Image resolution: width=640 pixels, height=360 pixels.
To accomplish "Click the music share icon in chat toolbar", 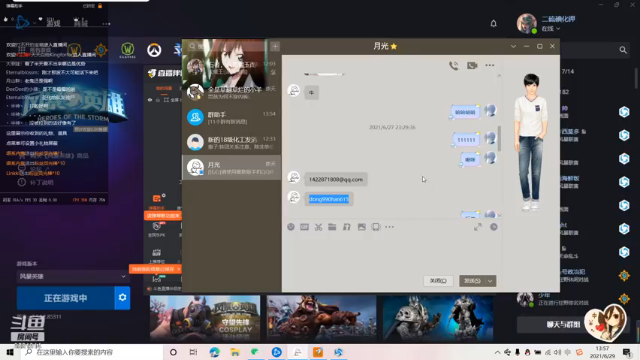I will [x=347, y=227].
